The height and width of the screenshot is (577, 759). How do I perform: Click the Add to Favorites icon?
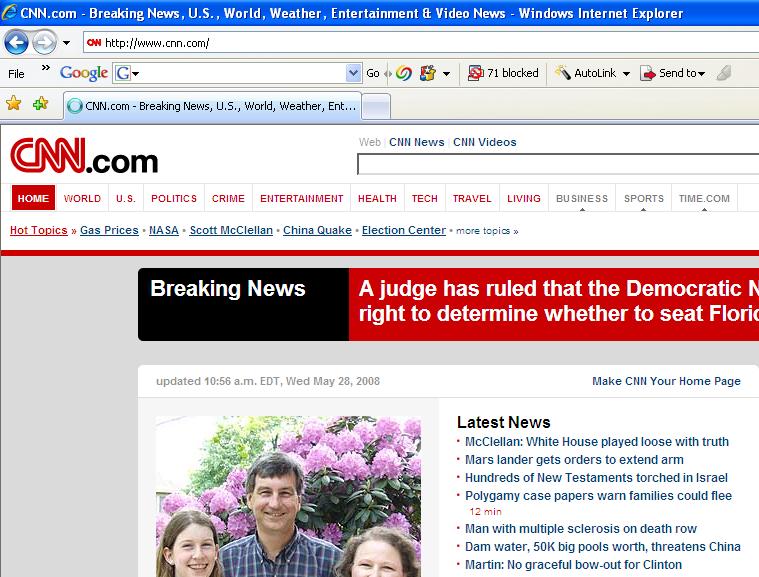[x=40, y=104]
